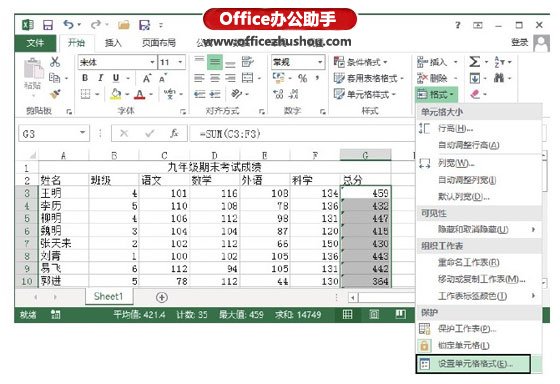The image size is (560, 384).
Task: Open the fill color dropdown arrow
Action: (x=127, y=95)
